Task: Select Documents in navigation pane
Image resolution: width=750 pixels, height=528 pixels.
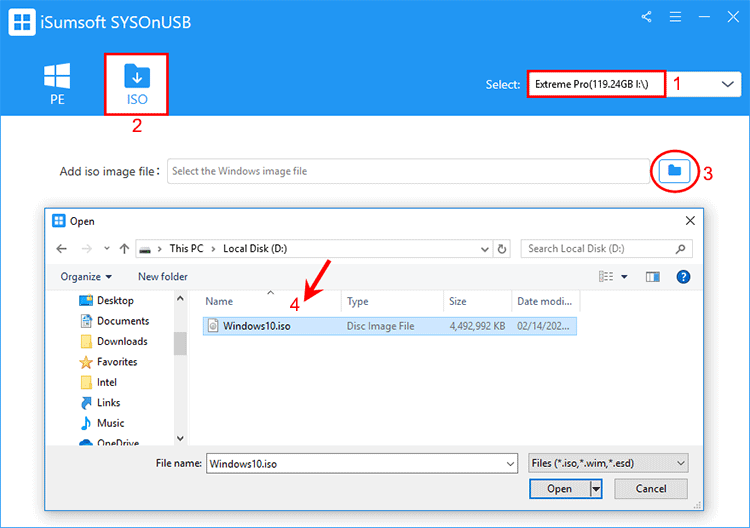Action: pos(115,321)
